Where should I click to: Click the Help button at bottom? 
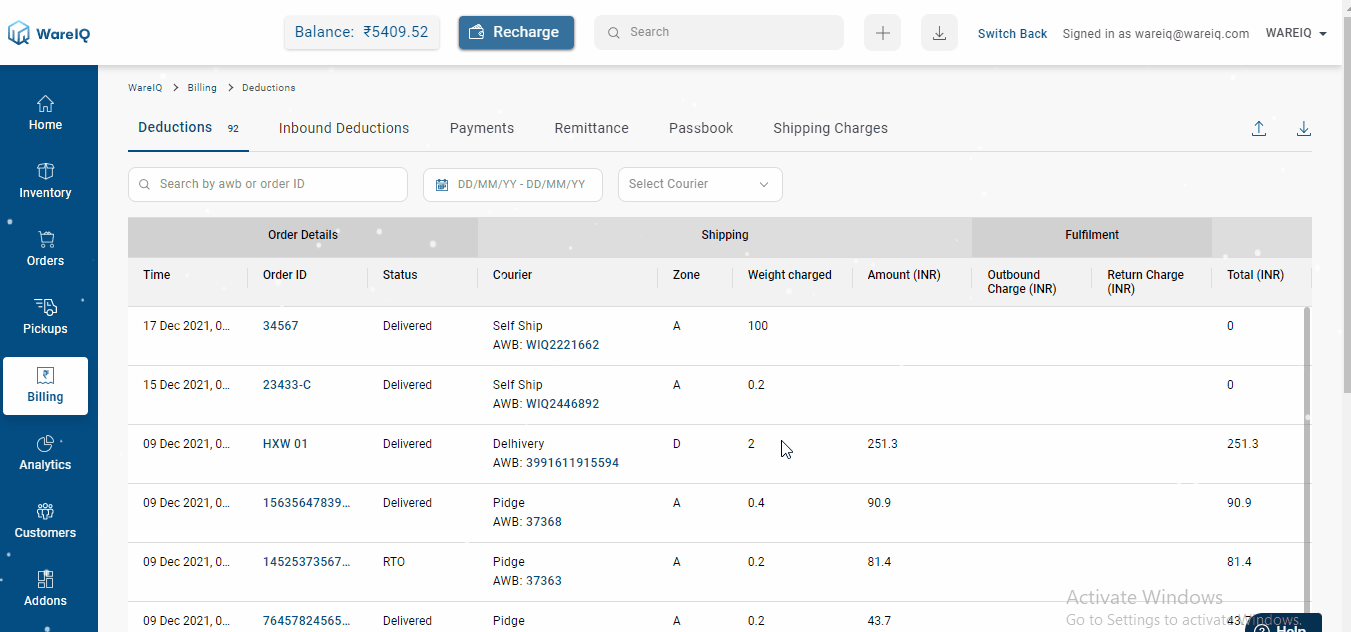tap(1284, 624)
